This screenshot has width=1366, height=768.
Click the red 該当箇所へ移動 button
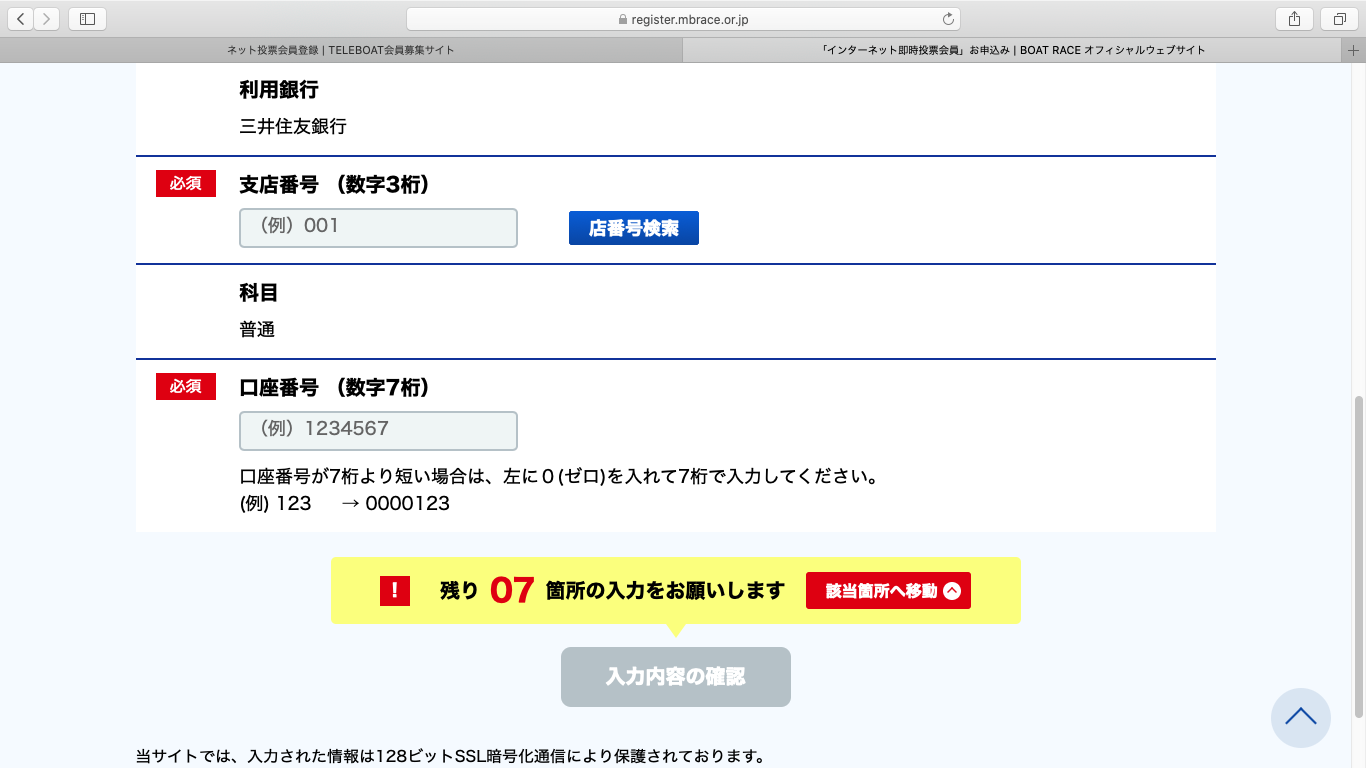(888, 591)
